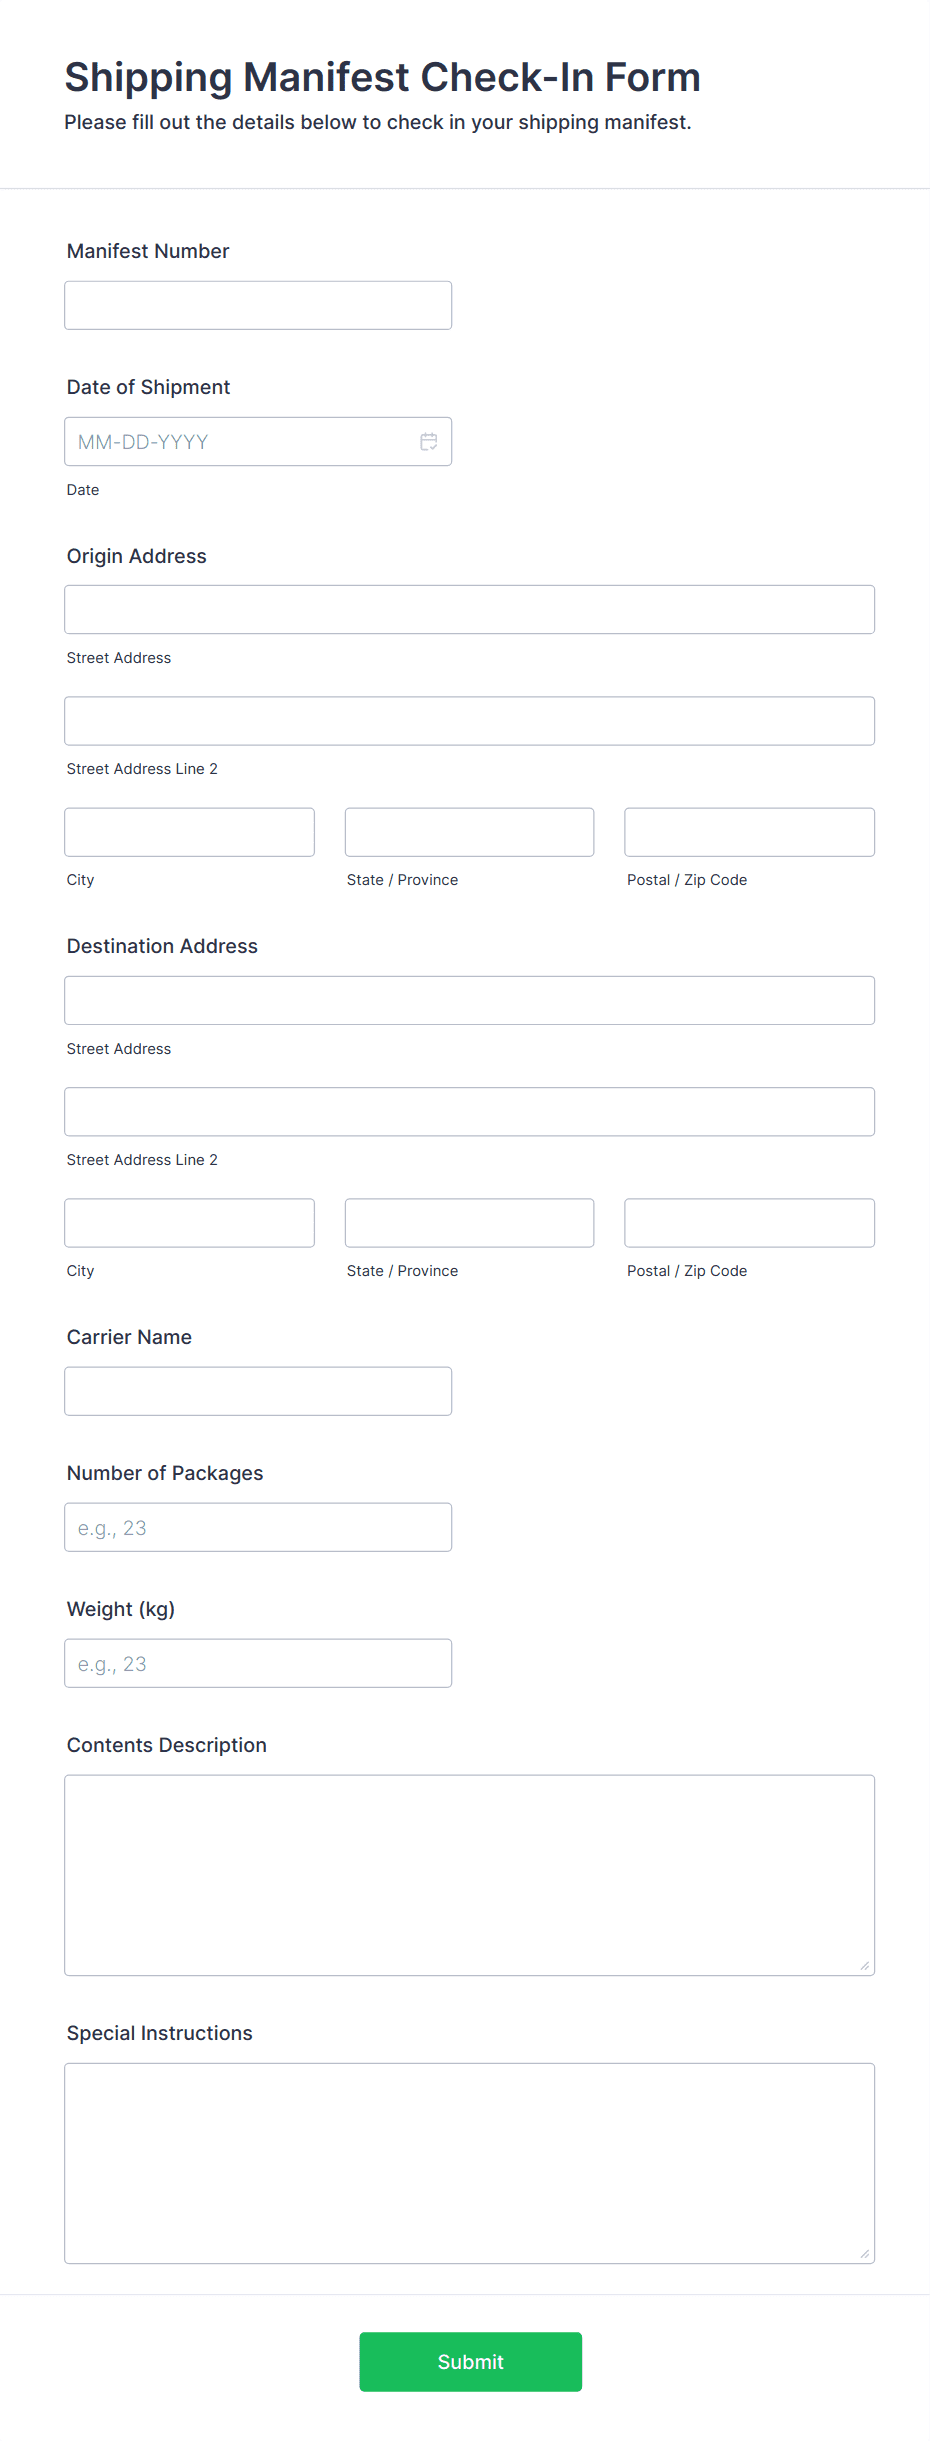Viewport: 930px width, 2441px height.
Task: Open the date picker calendar icon
Action: pyautogui.click(x=428, y=441)
